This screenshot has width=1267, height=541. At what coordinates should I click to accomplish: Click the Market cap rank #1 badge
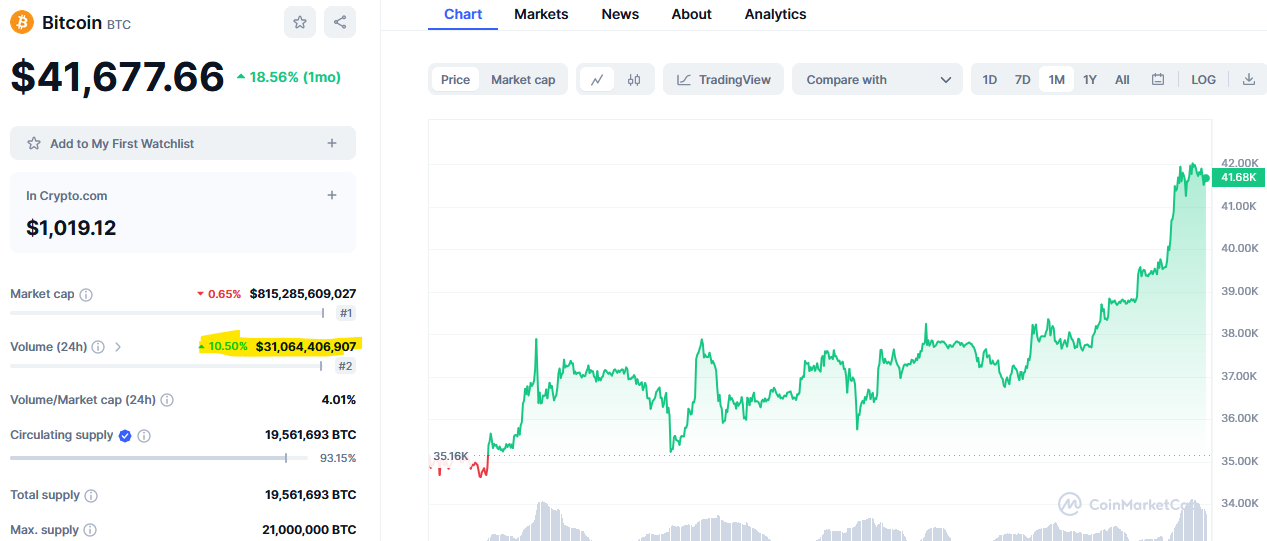[x=346, y=313]
